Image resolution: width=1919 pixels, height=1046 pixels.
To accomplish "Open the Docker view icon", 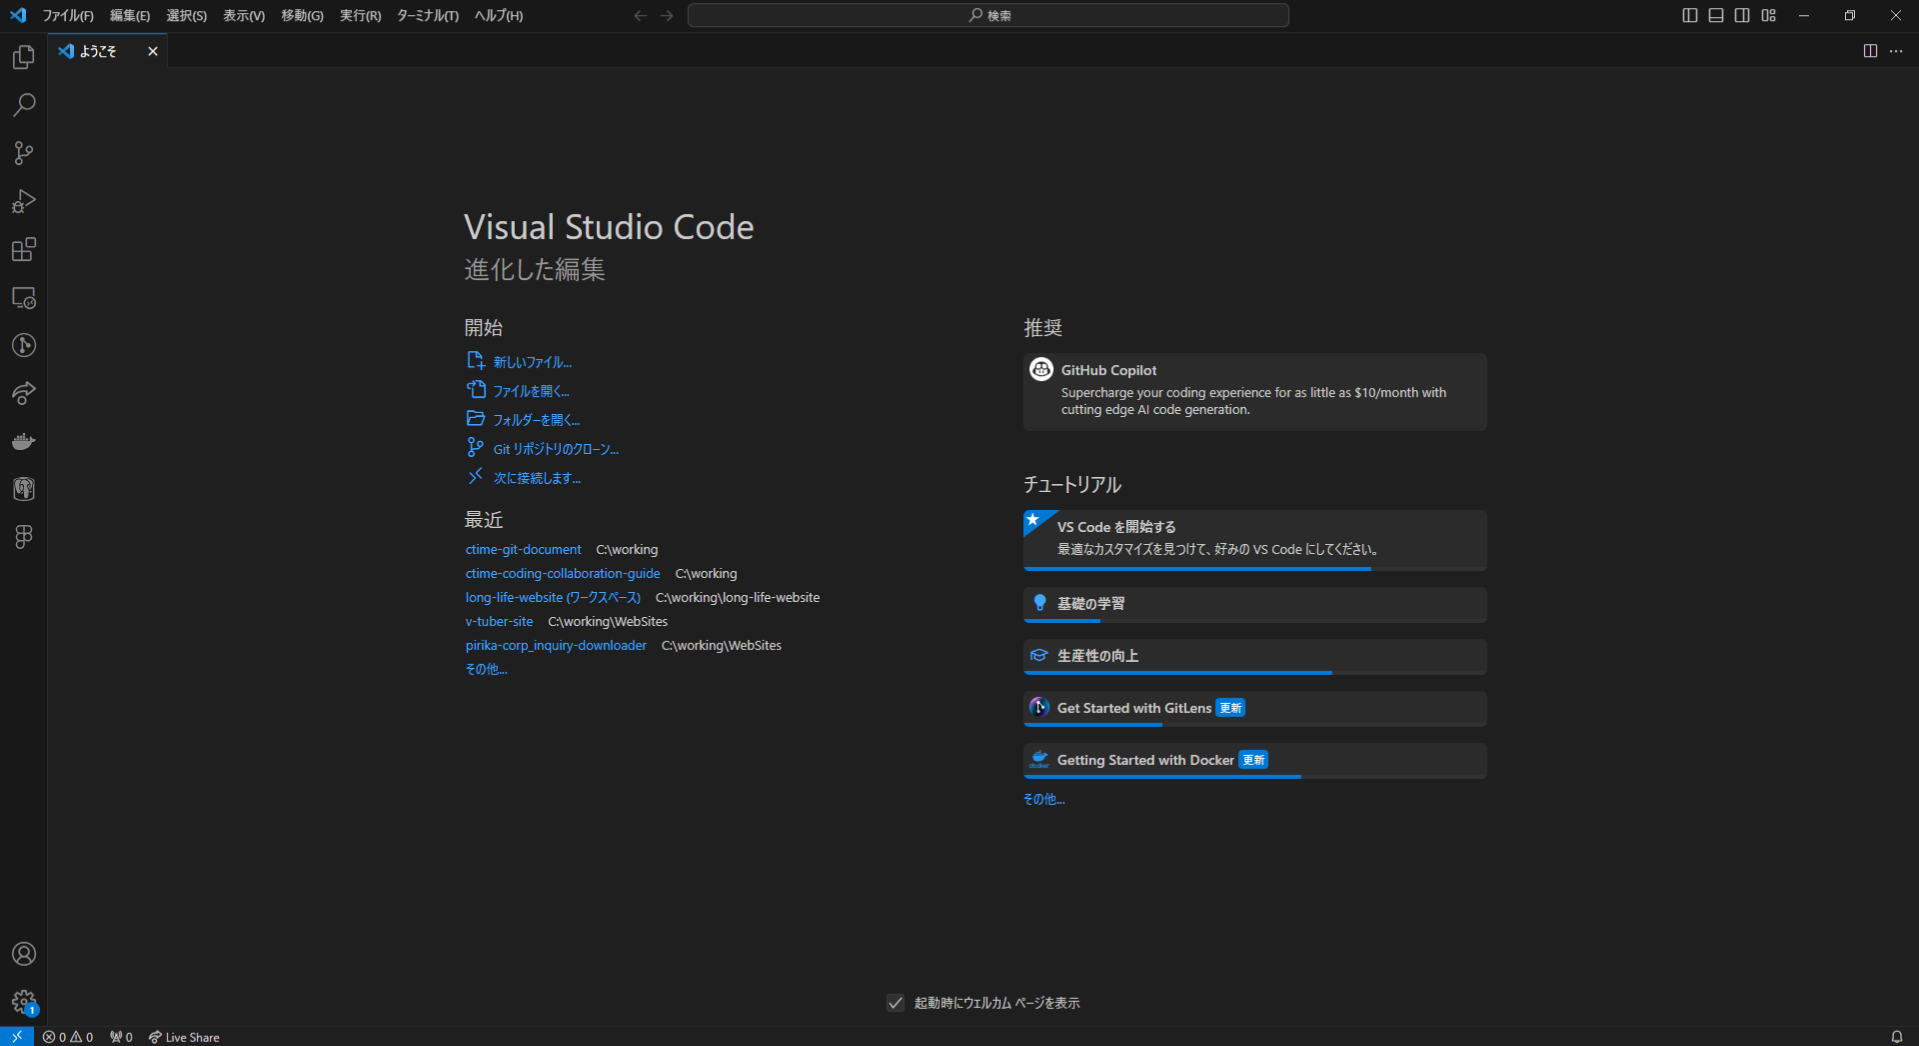I will coord(24,441).
